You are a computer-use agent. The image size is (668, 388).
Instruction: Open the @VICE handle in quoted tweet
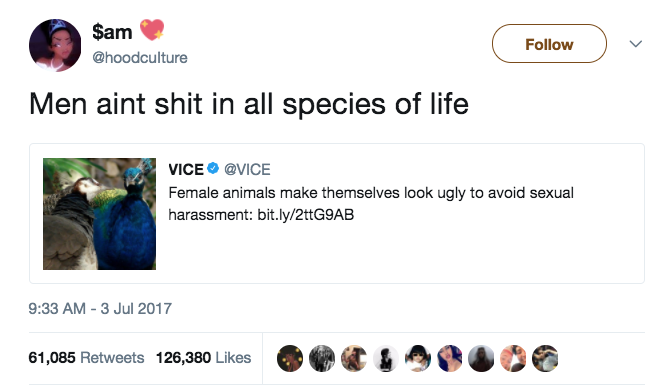click(247, 170)
